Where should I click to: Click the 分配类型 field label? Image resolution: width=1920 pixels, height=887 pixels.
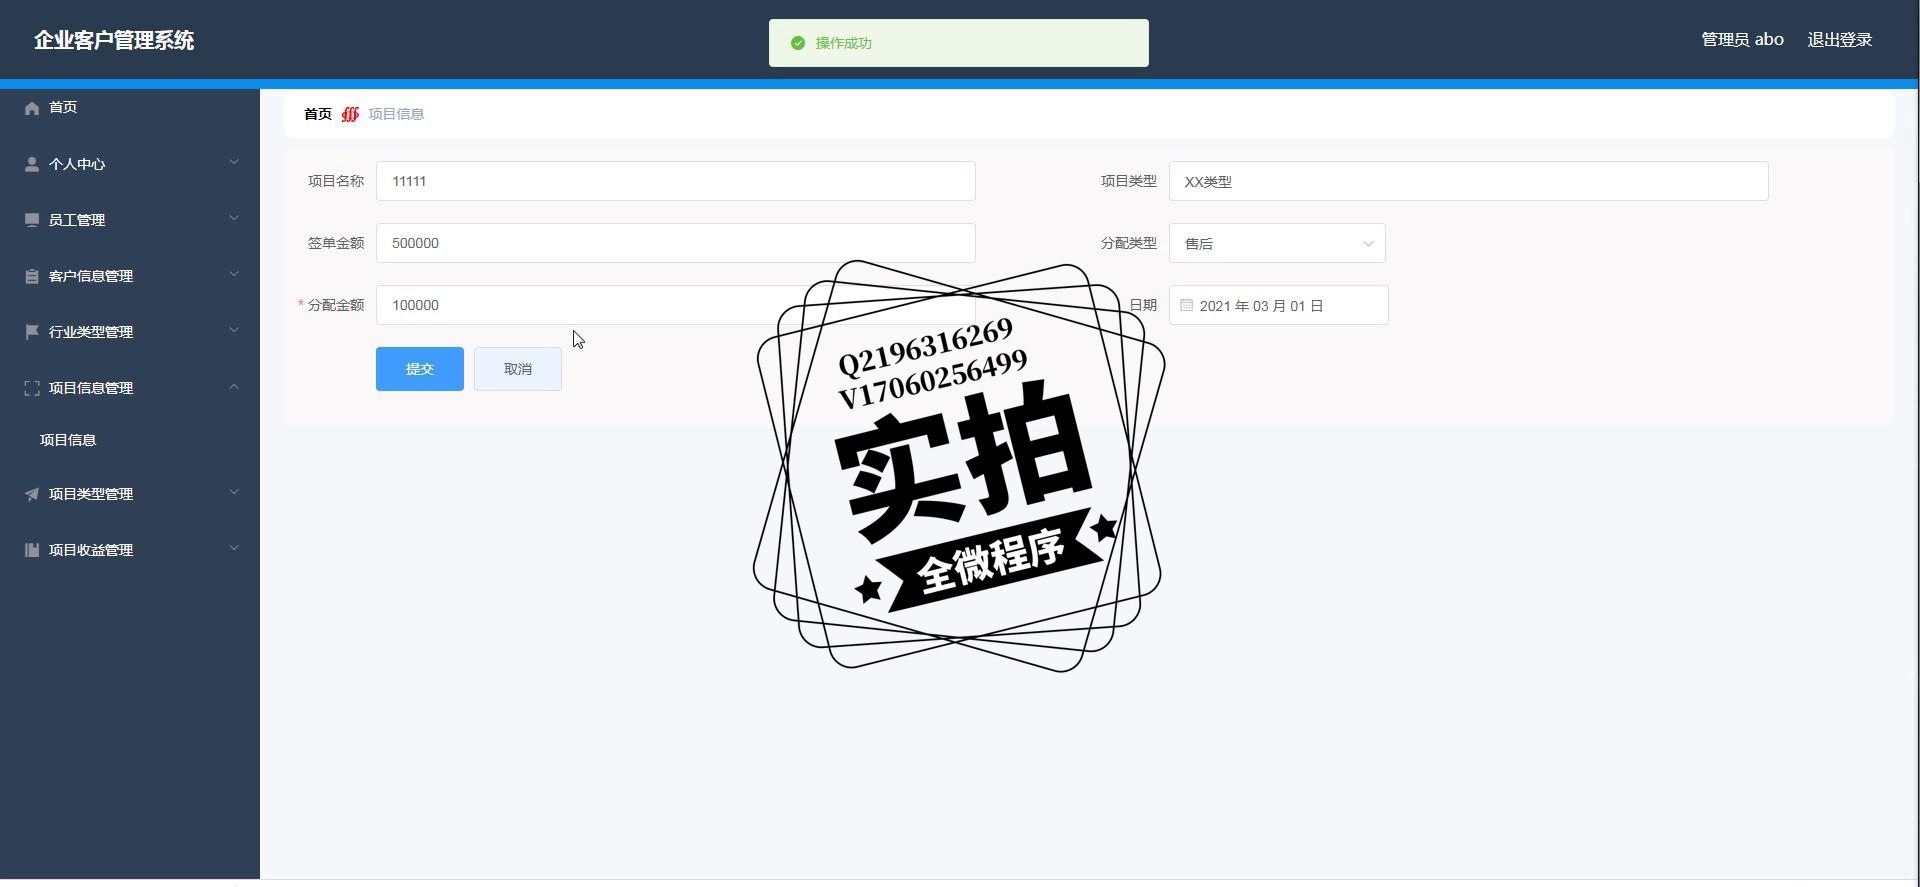click(1129, 243)
